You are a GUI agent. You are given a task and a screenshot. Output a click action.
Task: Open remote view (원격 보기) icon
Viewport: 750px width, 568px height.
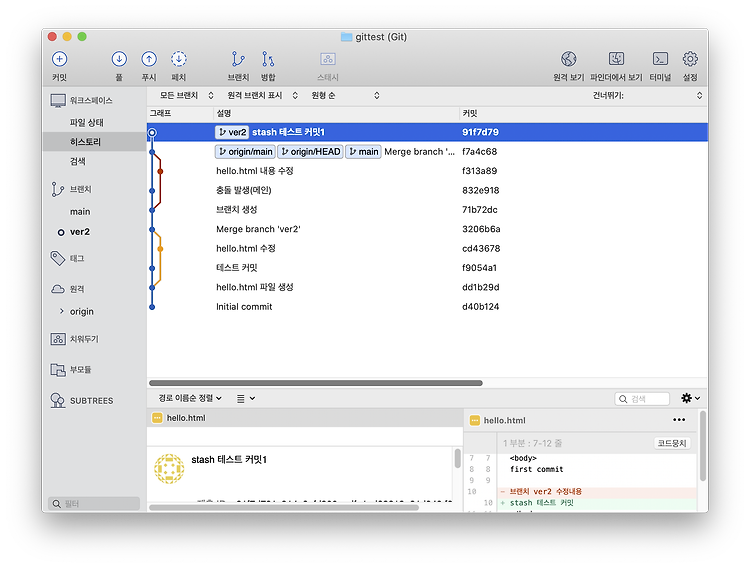pos(569,59)
